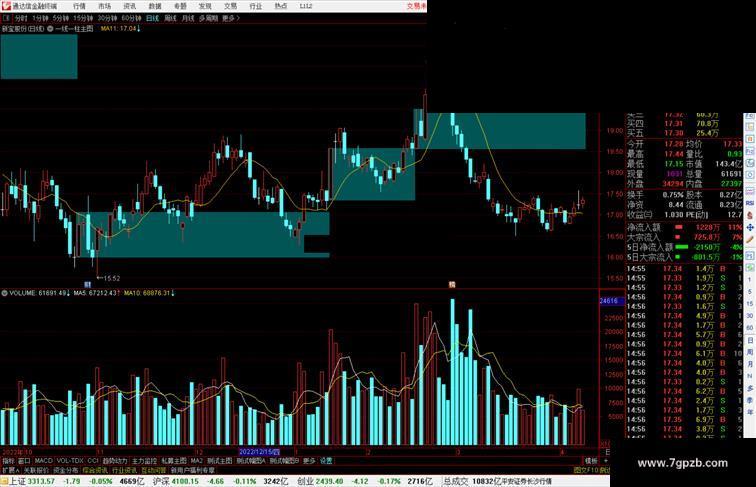Click the small box icon left of 分时
756x487 pixels.
point(7,18)
